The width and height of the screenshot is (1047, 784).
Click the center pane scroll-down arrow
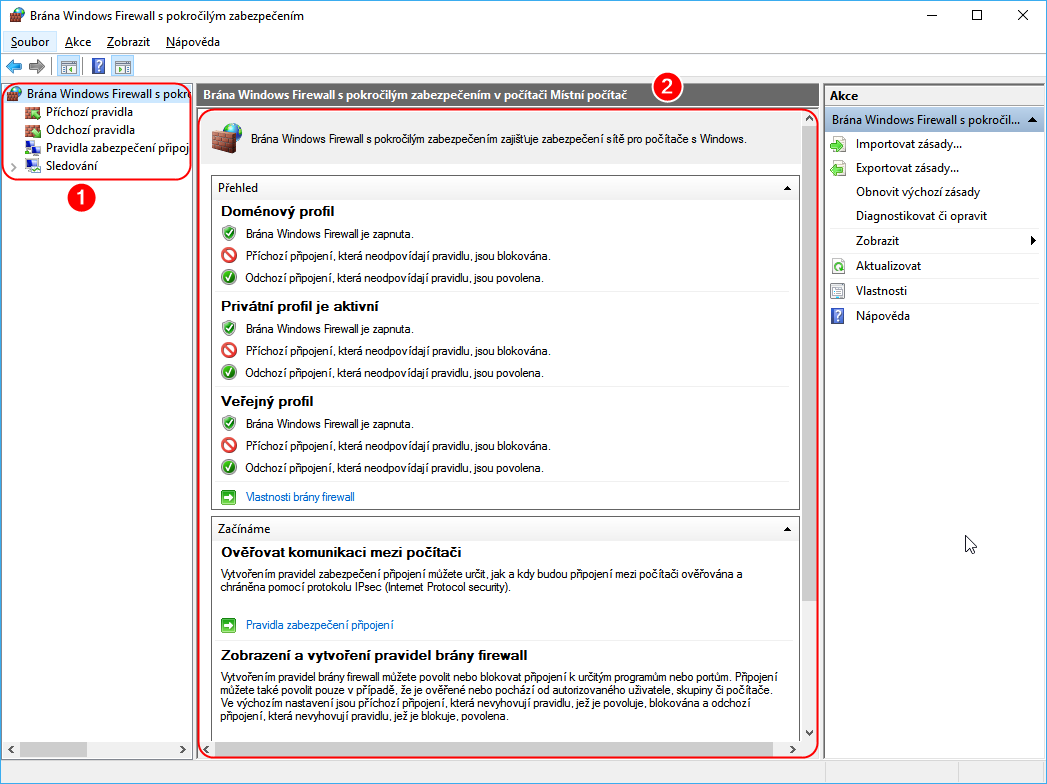[x=809, y=733]
